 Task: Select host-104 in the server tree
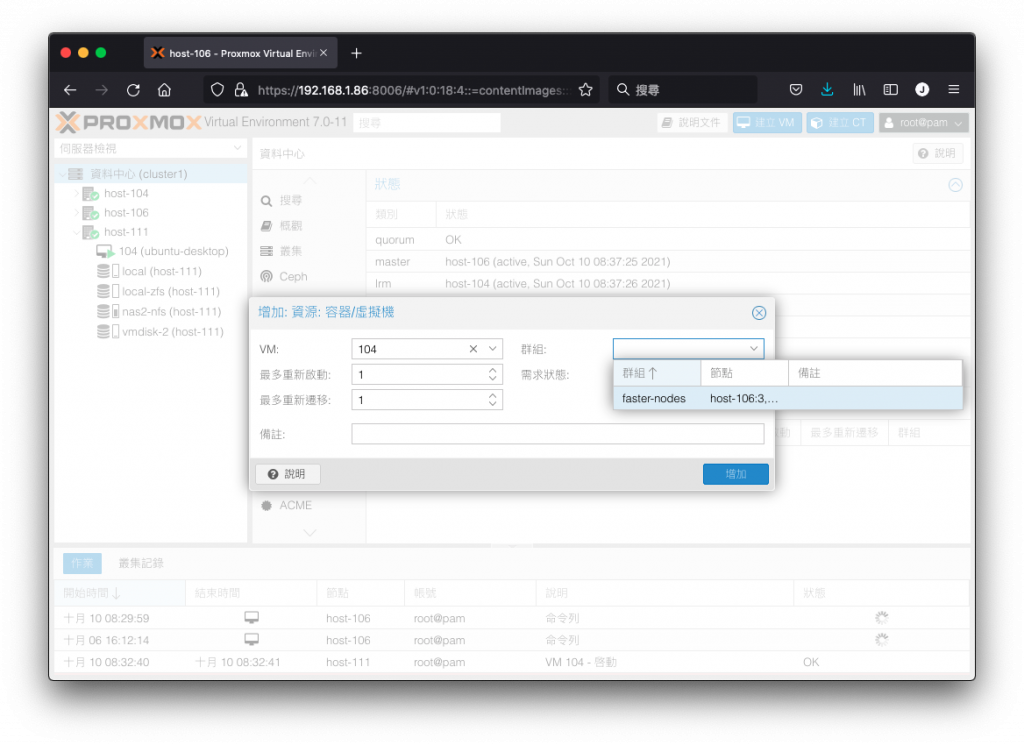(126, 193)
